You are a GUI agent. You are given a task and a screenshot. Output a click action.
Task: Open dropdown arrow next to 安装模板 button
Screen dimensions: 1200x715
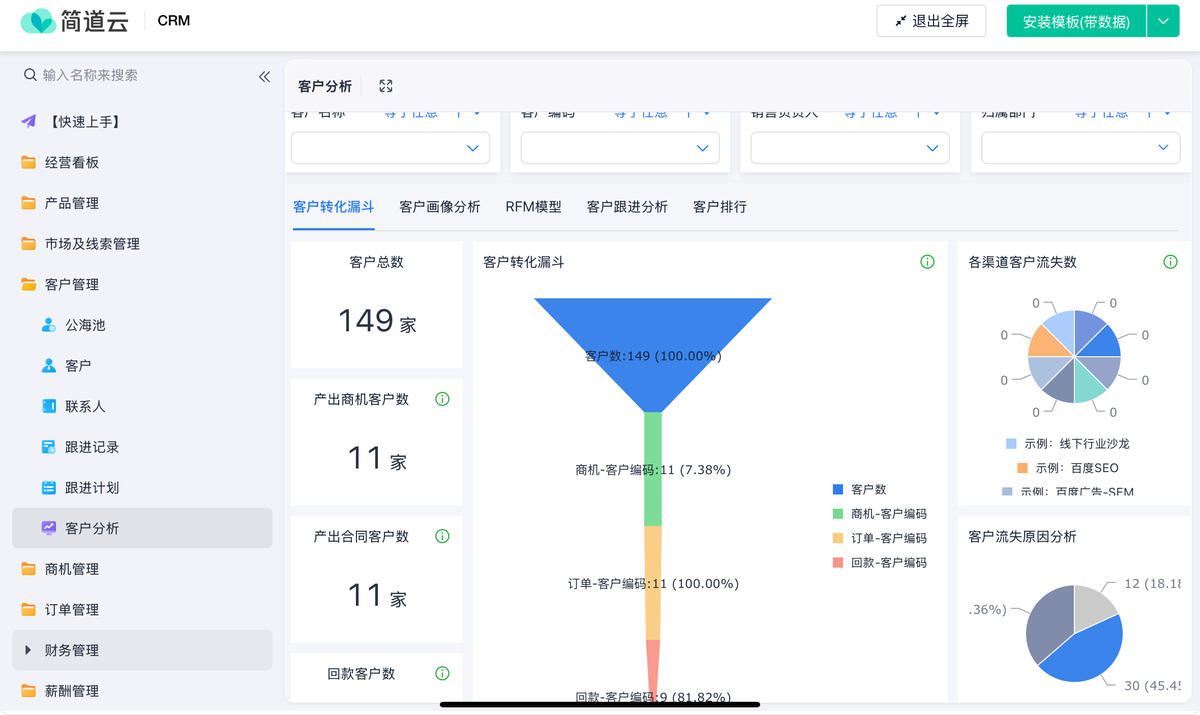pyautogui.click(x=1163, y=21)
